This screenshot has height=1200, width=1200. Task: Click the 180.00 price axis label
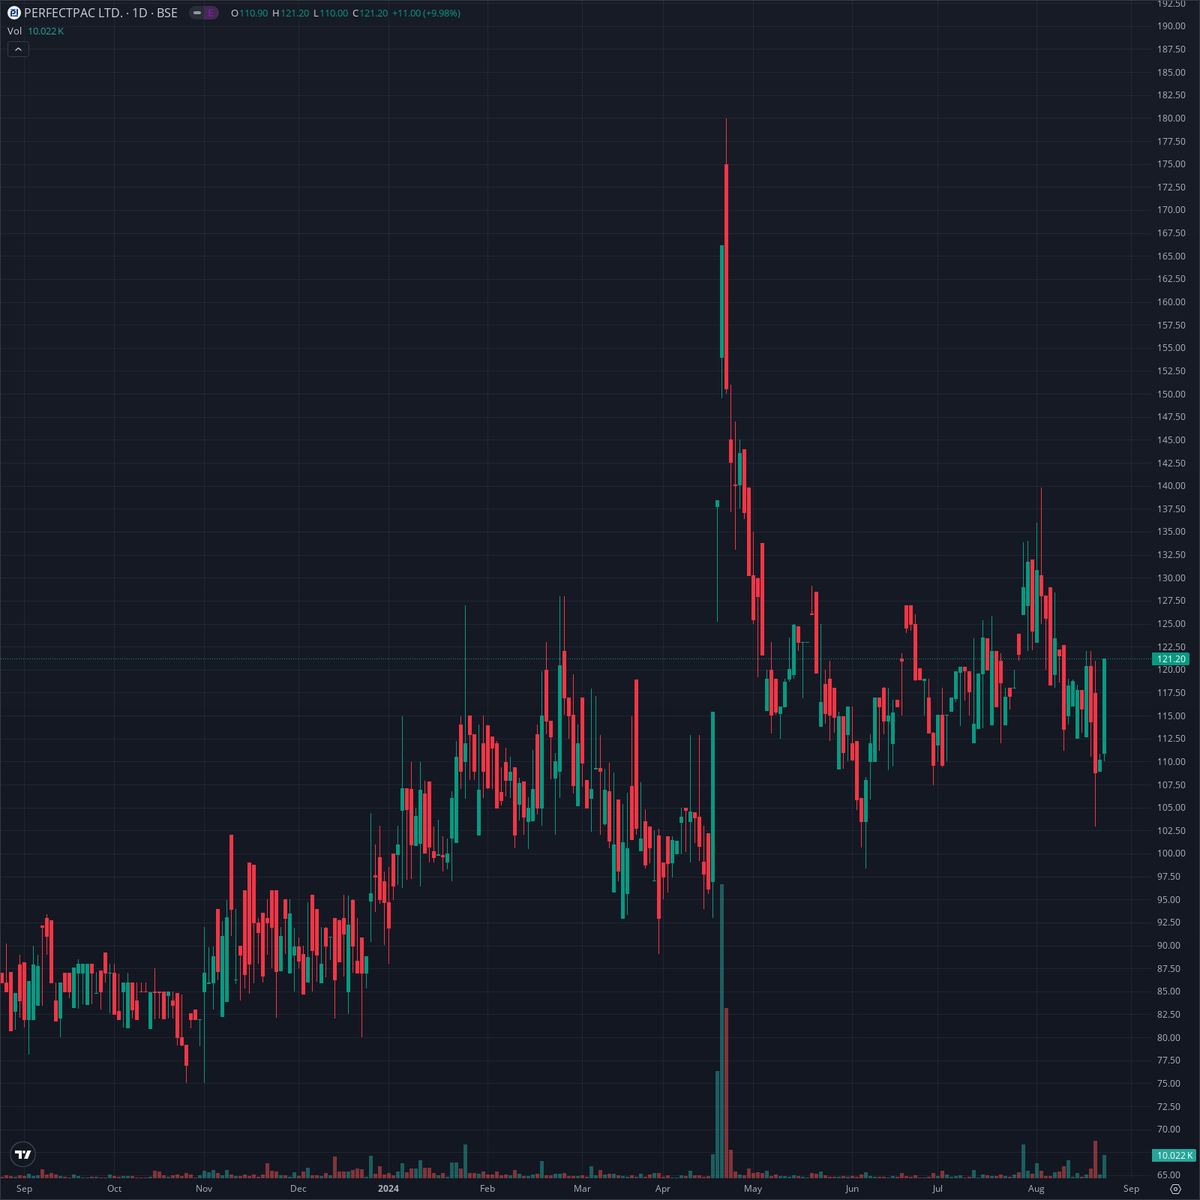point(1171,118)
